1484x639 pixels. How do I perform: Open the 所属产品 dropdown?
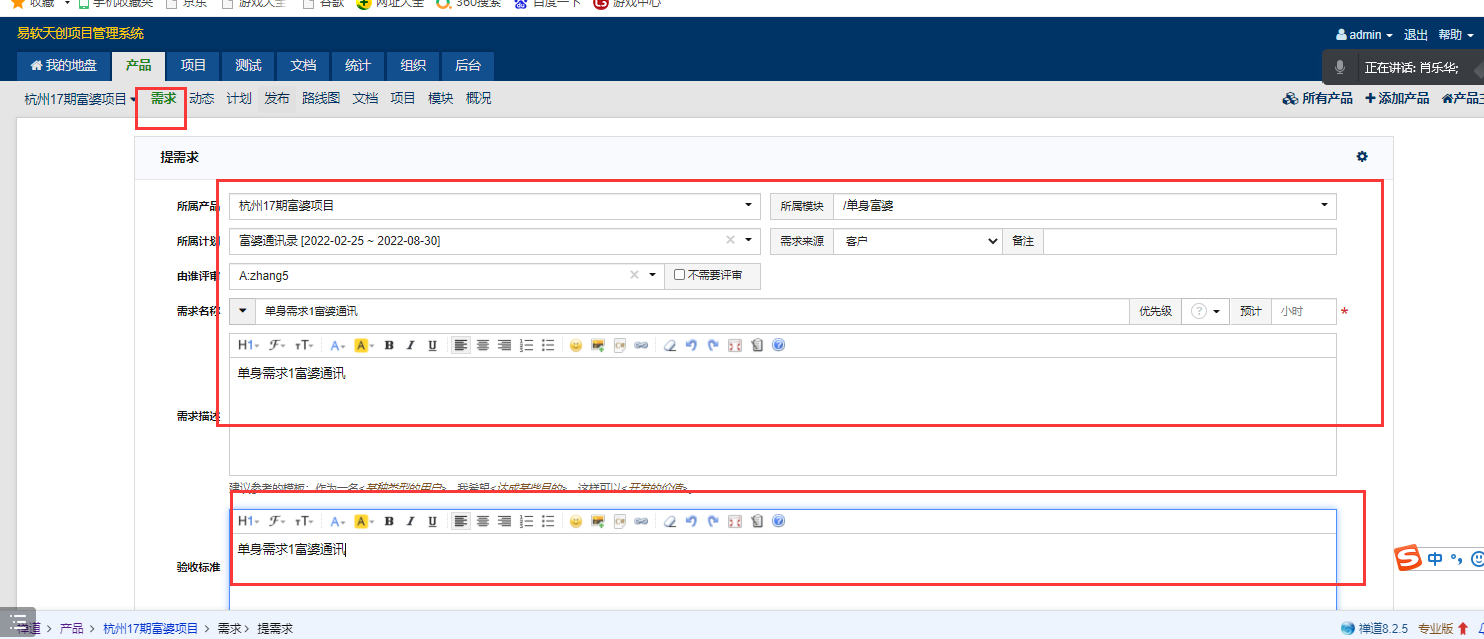click(495, 206)
